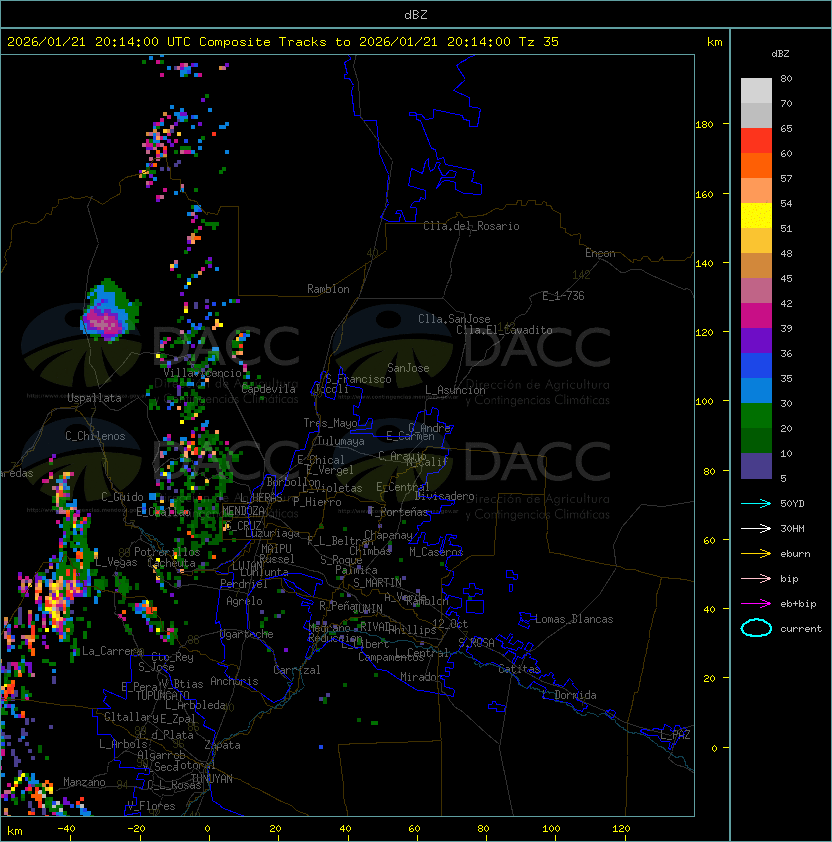Pick the magenta 39-42 dBZ color band
The image size is (832, 842).
(756, 316)
